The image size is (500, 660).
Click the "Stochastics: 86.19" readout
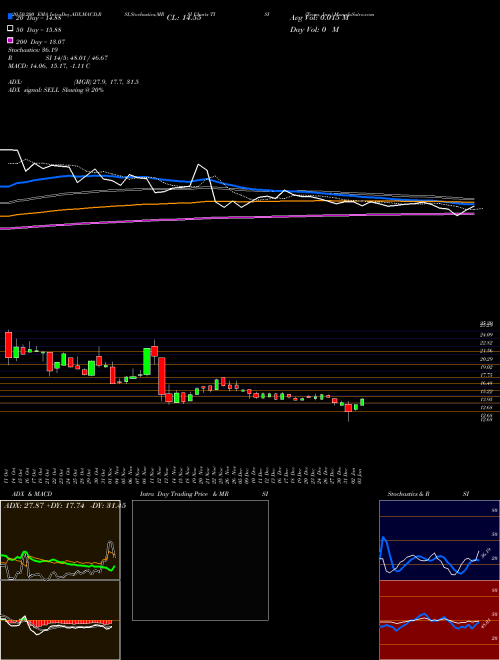click(33, 50)
